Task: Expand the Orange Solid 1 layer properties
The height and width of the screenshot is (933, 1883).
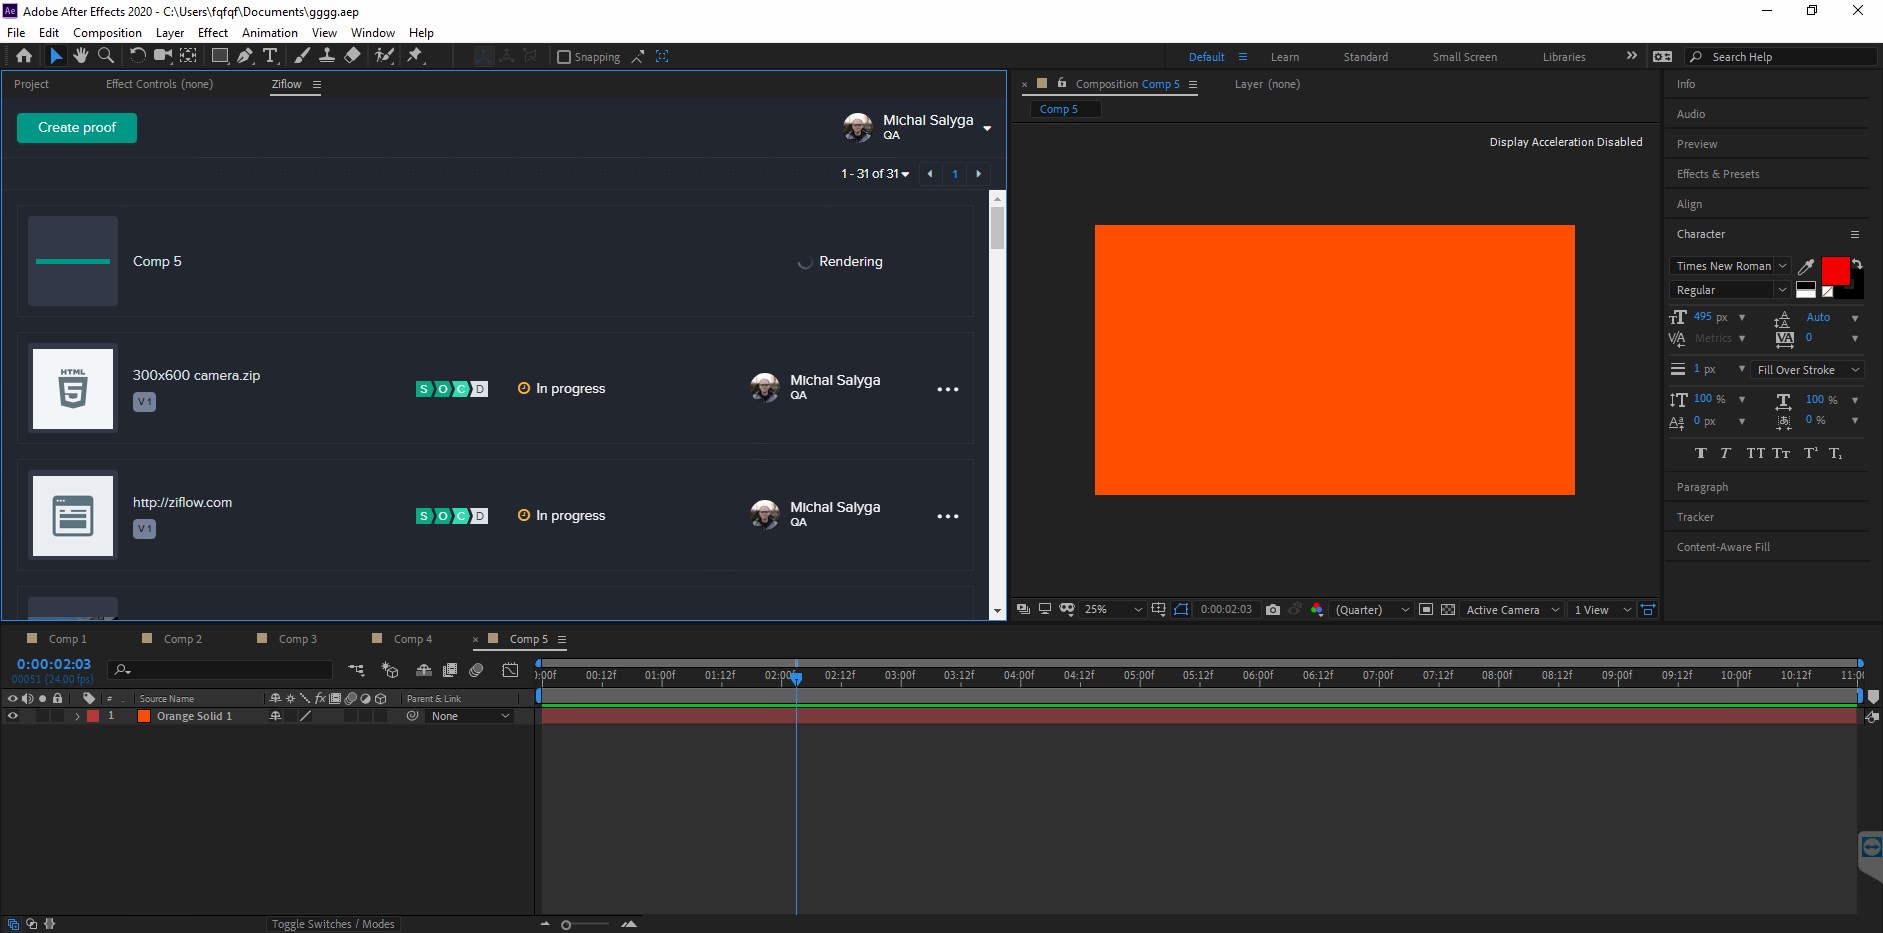Action: point(77,716)
